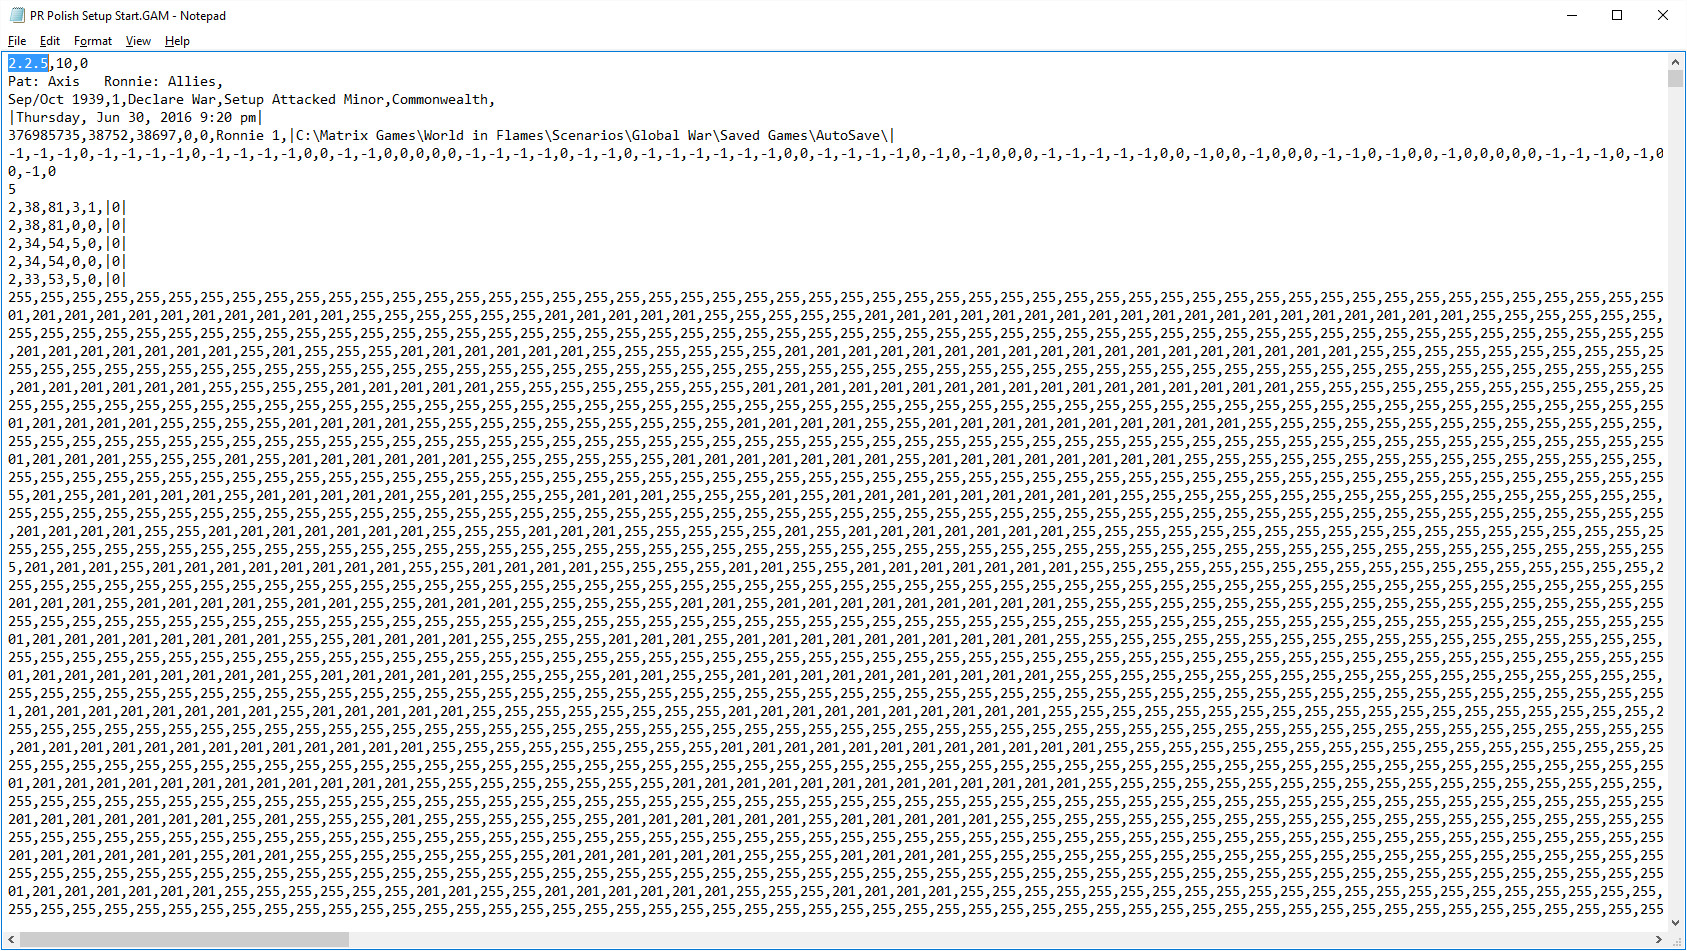Click the text 'Ronnie: Allies,'
1687x951 pixels.
[164, 81]
